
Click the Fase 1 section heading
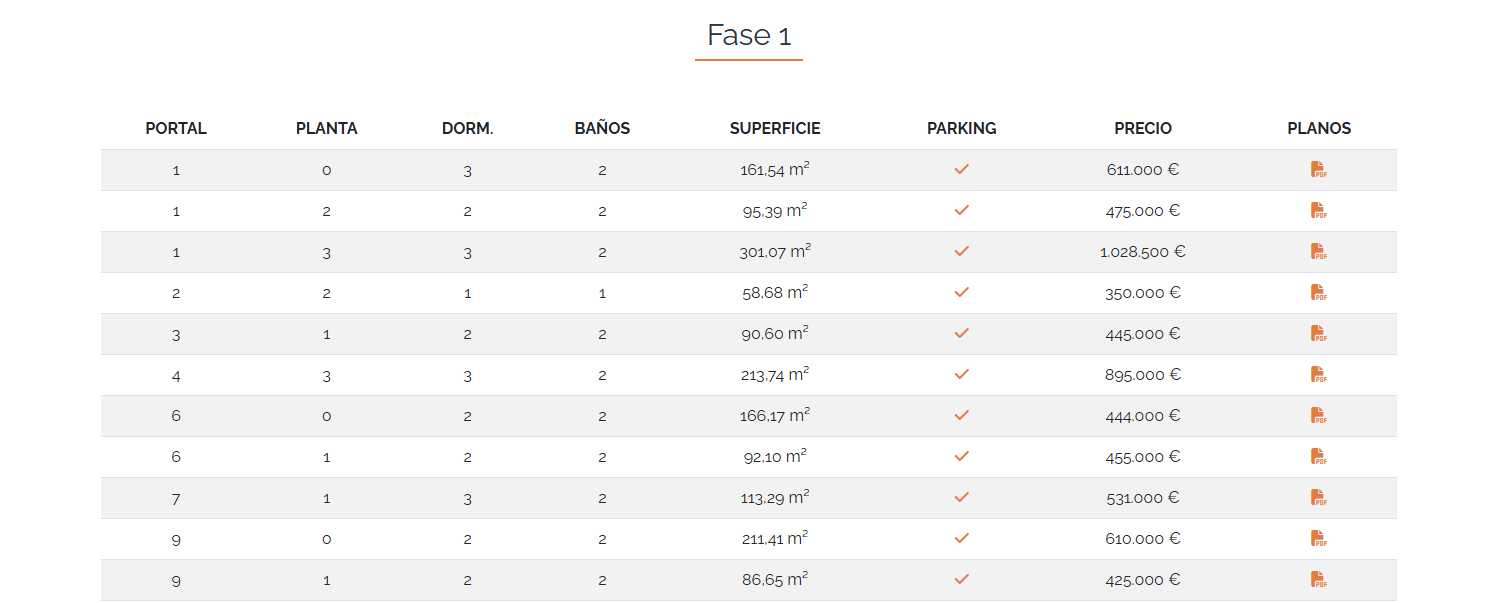[748, 36]
